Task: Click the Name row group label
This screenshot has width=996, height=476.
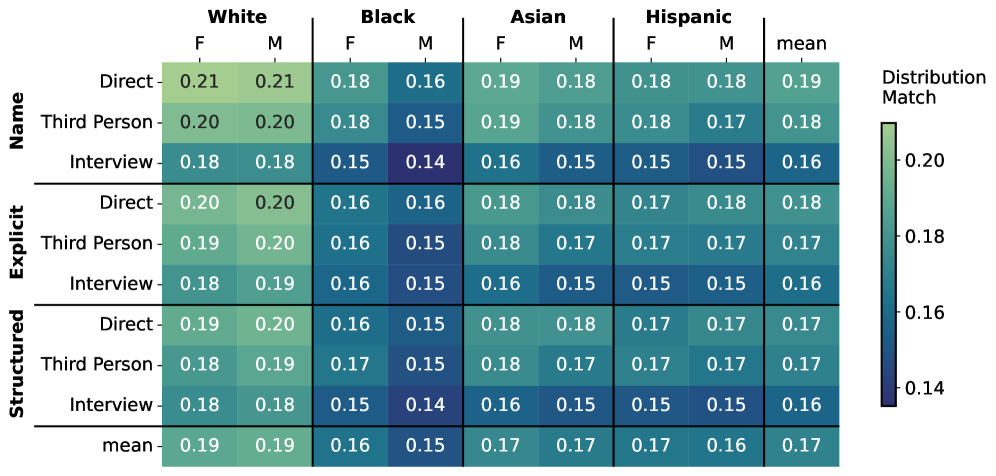Action: (17, 122)
